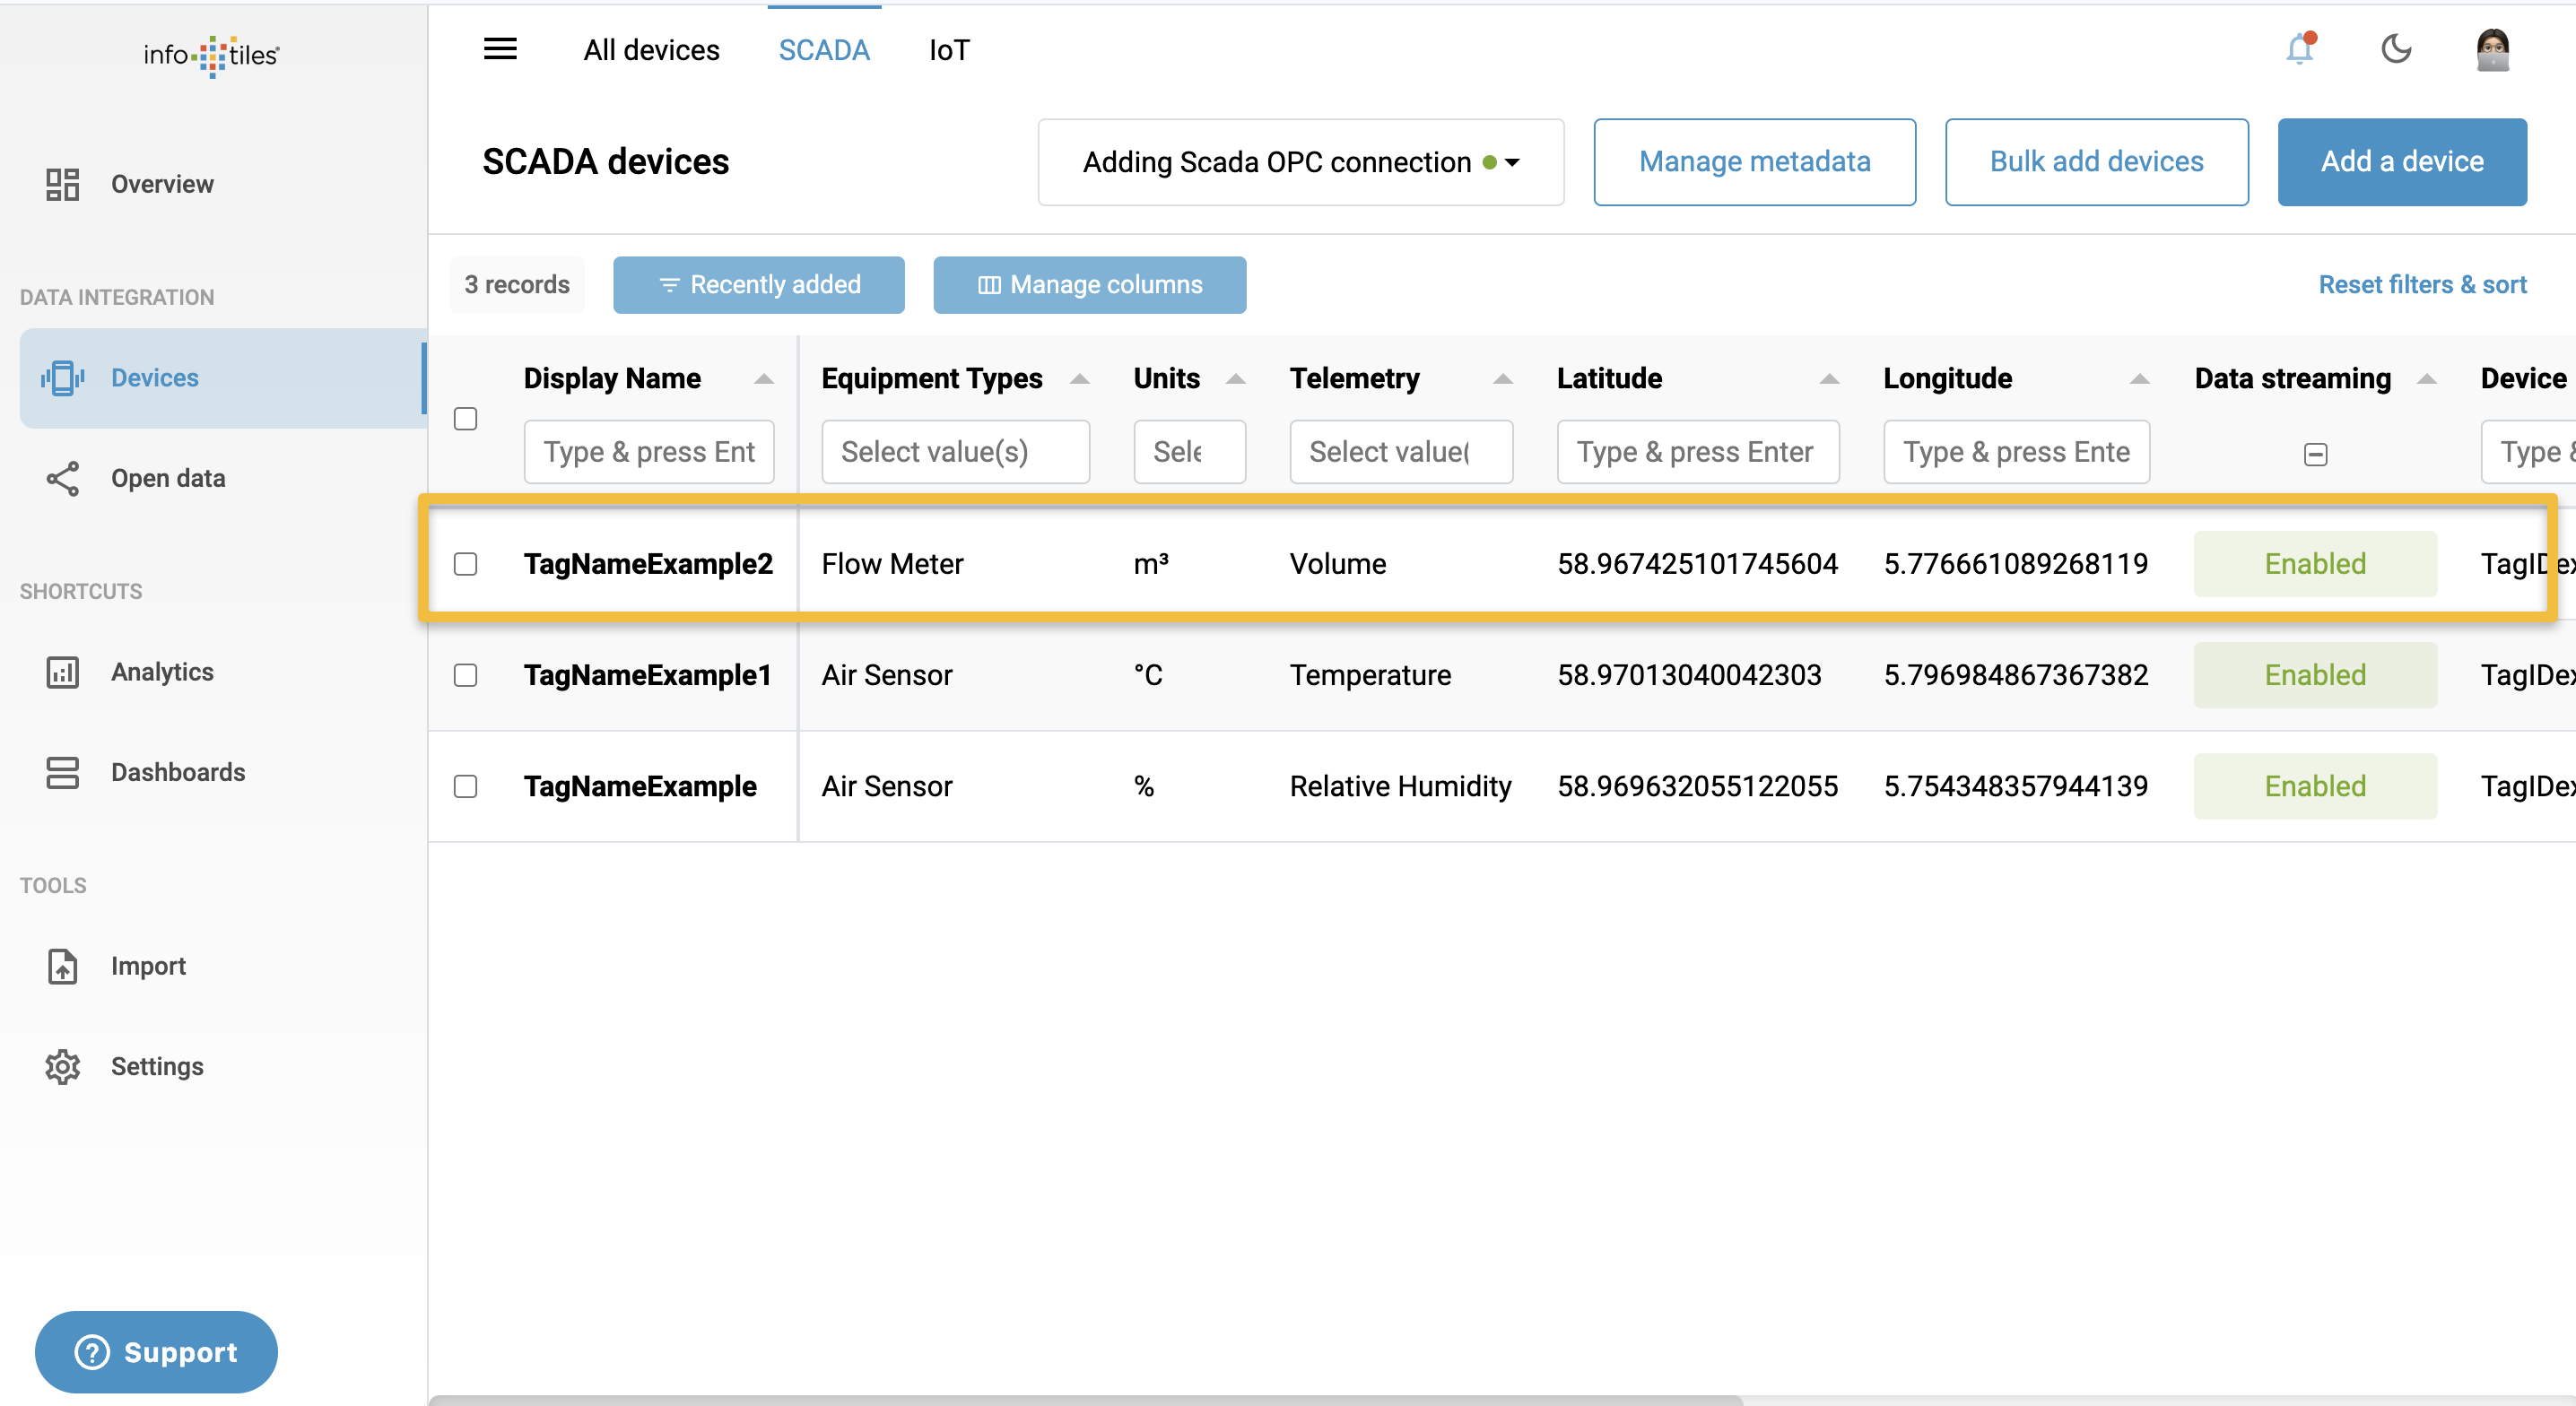Open the Equipment Types filter dropdown
Screen dimensions: 2576x1406
click(955, 452)
